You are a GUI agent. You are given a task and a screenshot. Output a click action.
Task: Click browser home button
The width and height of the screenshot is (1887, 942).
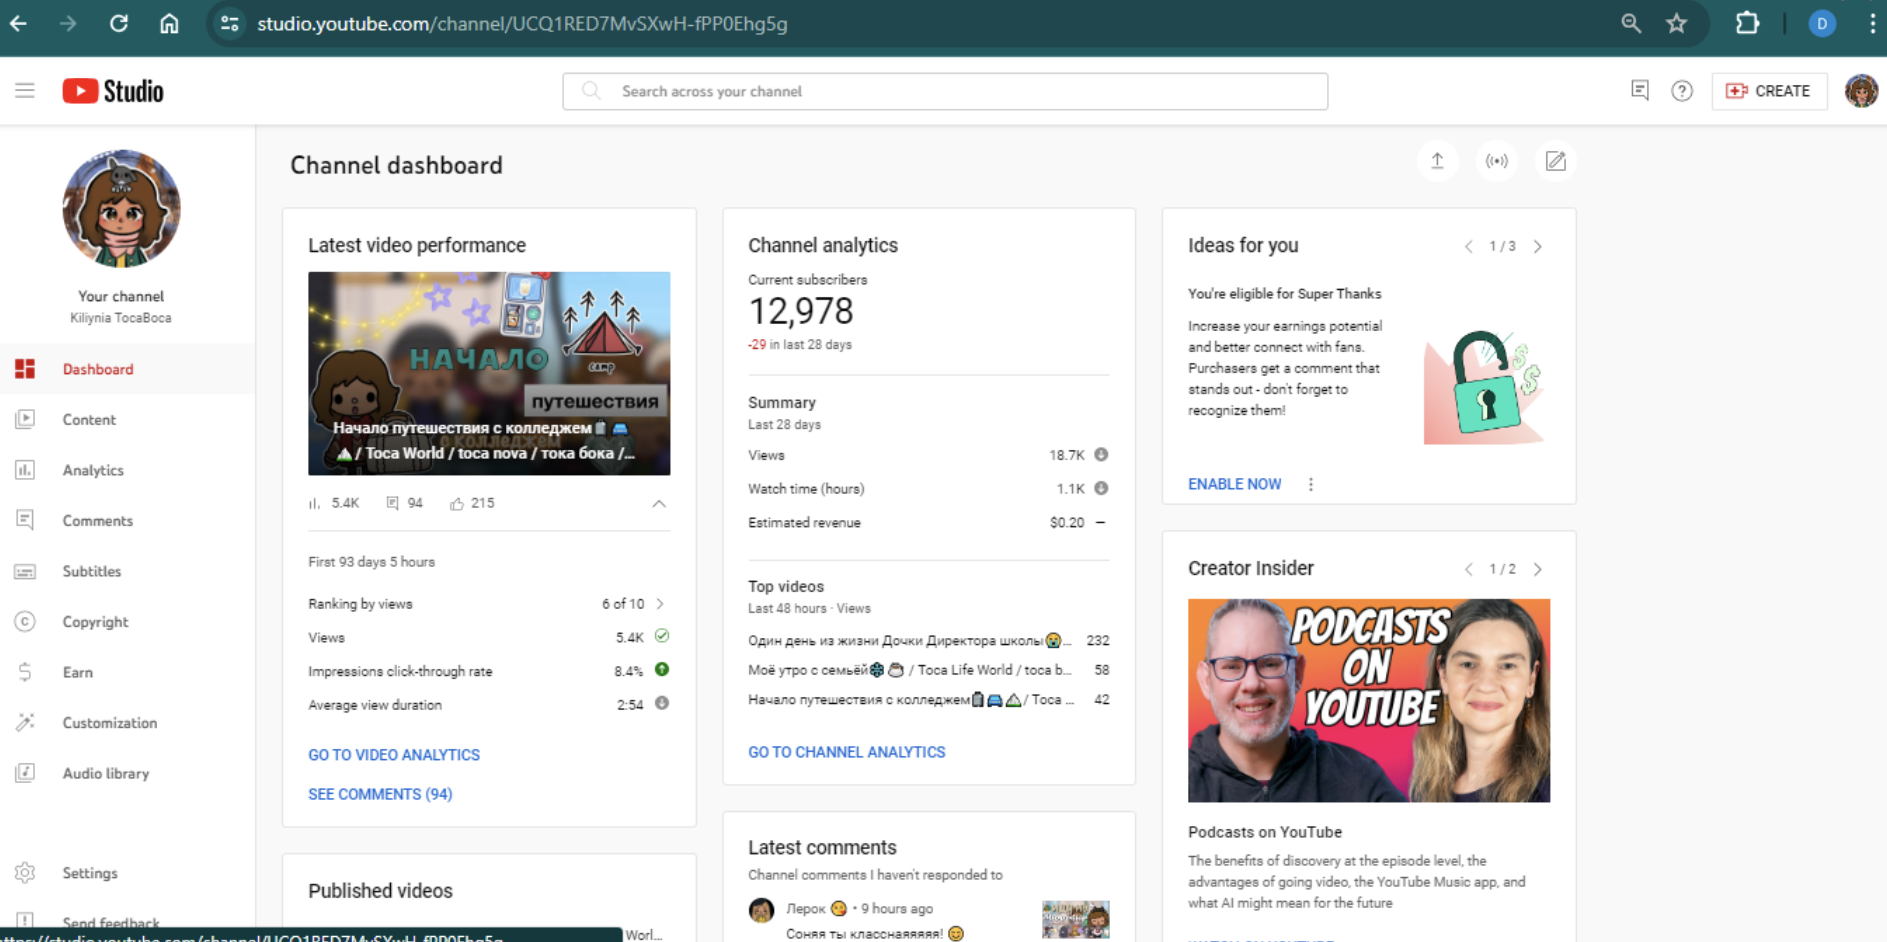pos(169,23)
